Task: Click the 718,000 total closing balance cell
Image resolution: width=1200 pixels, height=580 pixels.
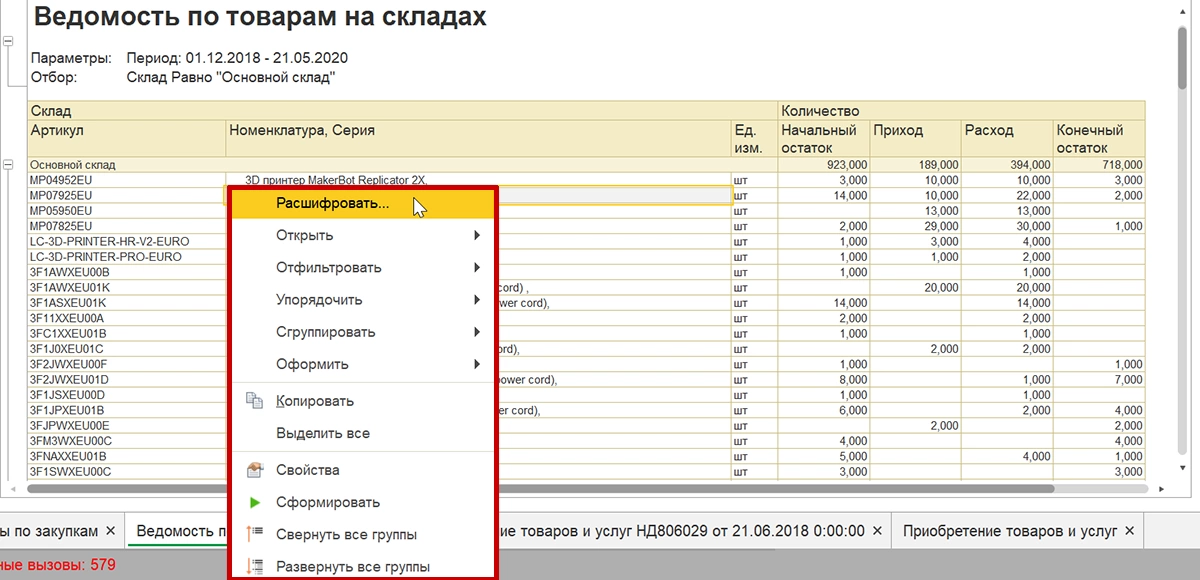Action: coord(1099,164)
